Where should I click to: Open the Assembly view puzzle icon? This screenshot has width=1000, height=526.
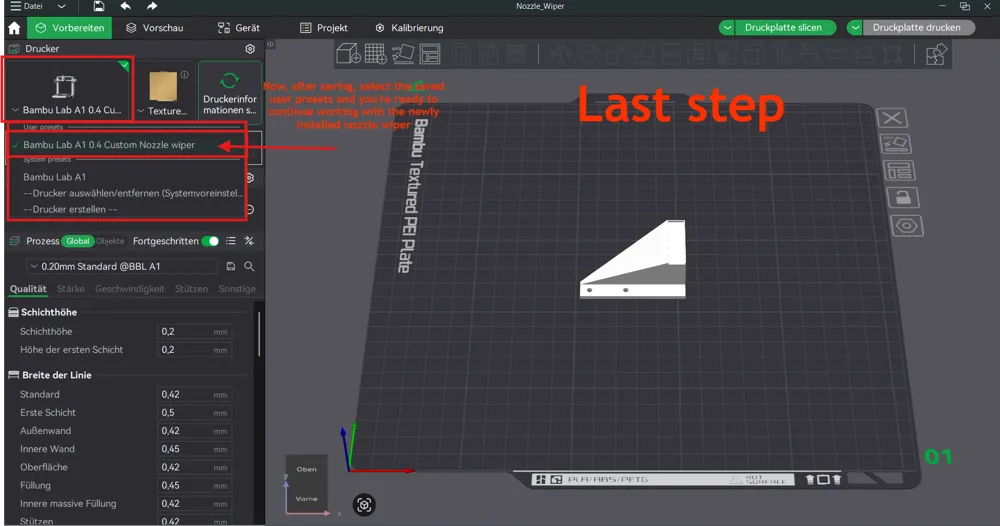coord(936,54)
